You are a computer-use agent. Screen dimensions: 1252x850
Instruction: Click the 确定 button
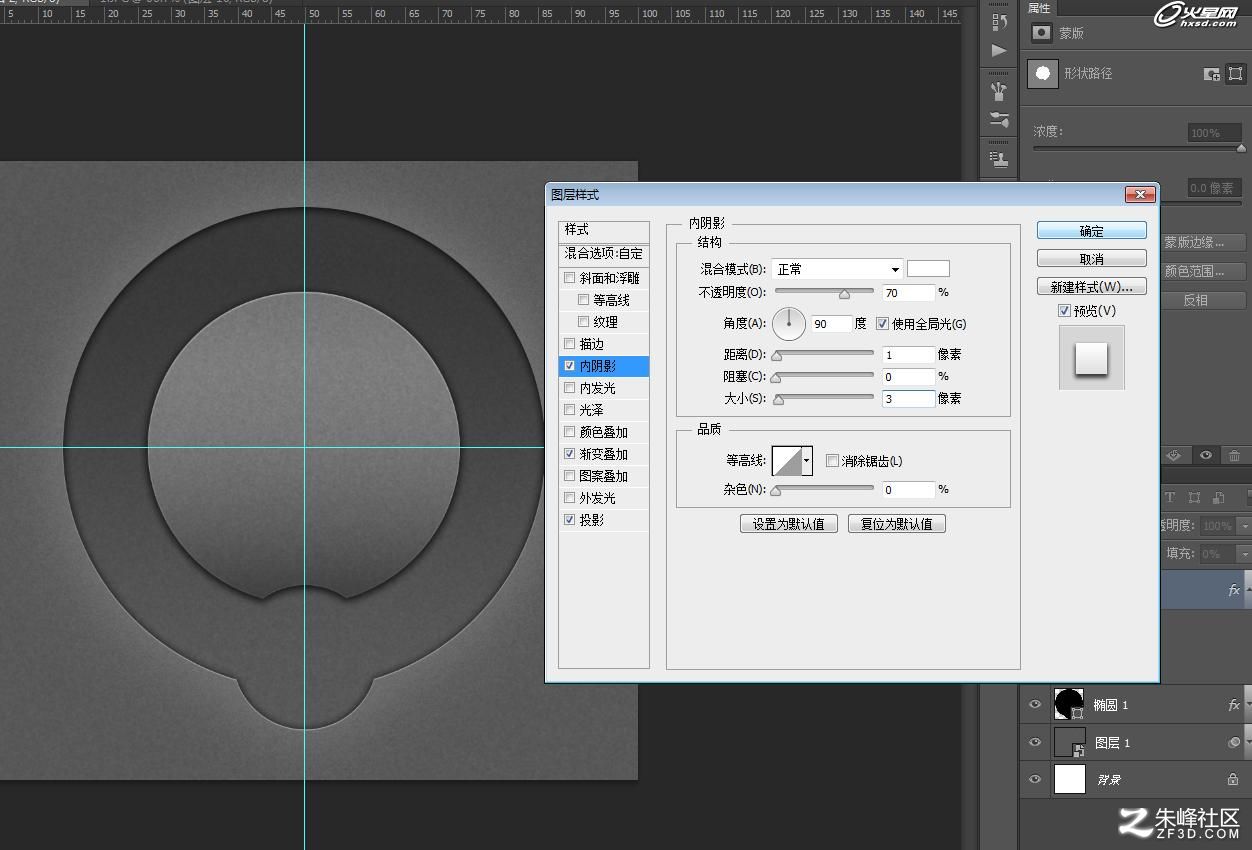[1091, 231]
